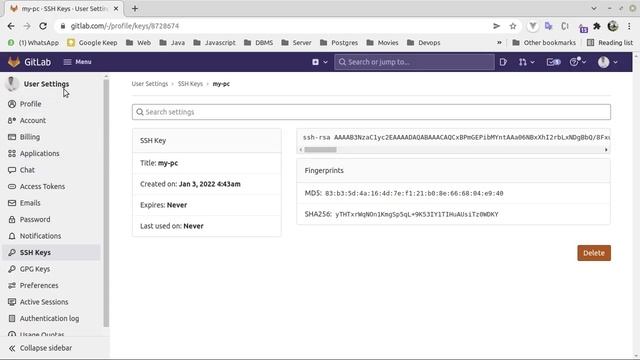Bookmark this page with star icon
Viewport: 640px width, 360px height.
[513, 26]
